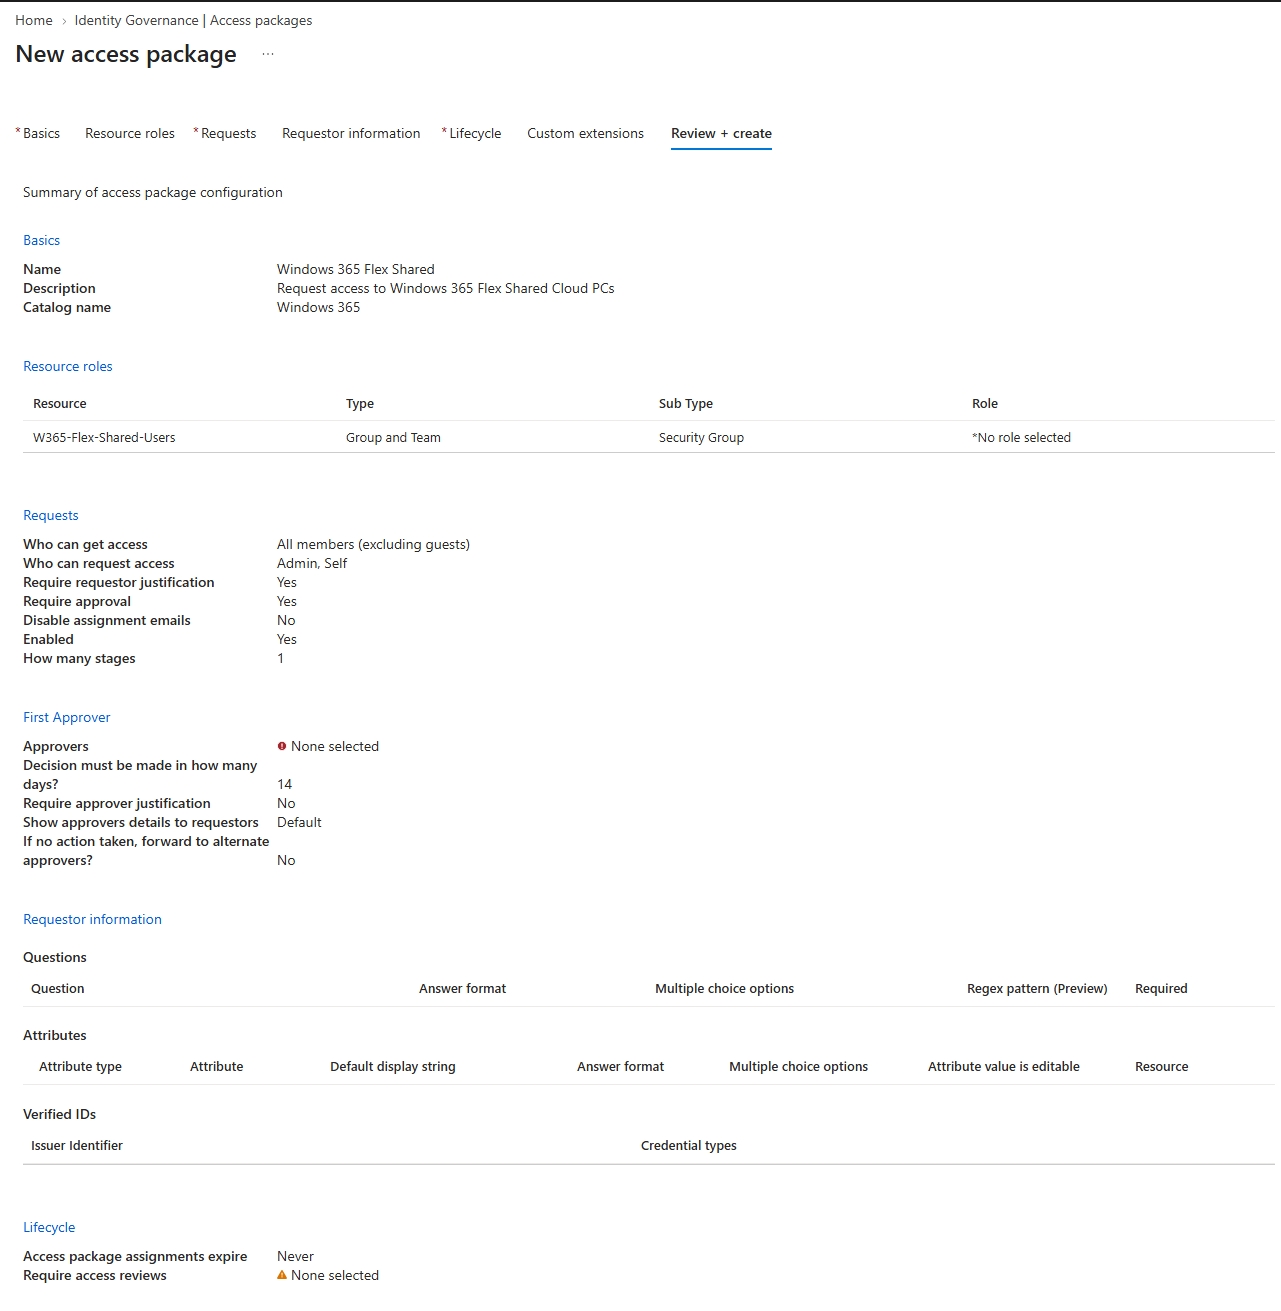Click the Default display string column header
The width and height of the screenshot is (1281, 1311).
tap(393, 1066)
